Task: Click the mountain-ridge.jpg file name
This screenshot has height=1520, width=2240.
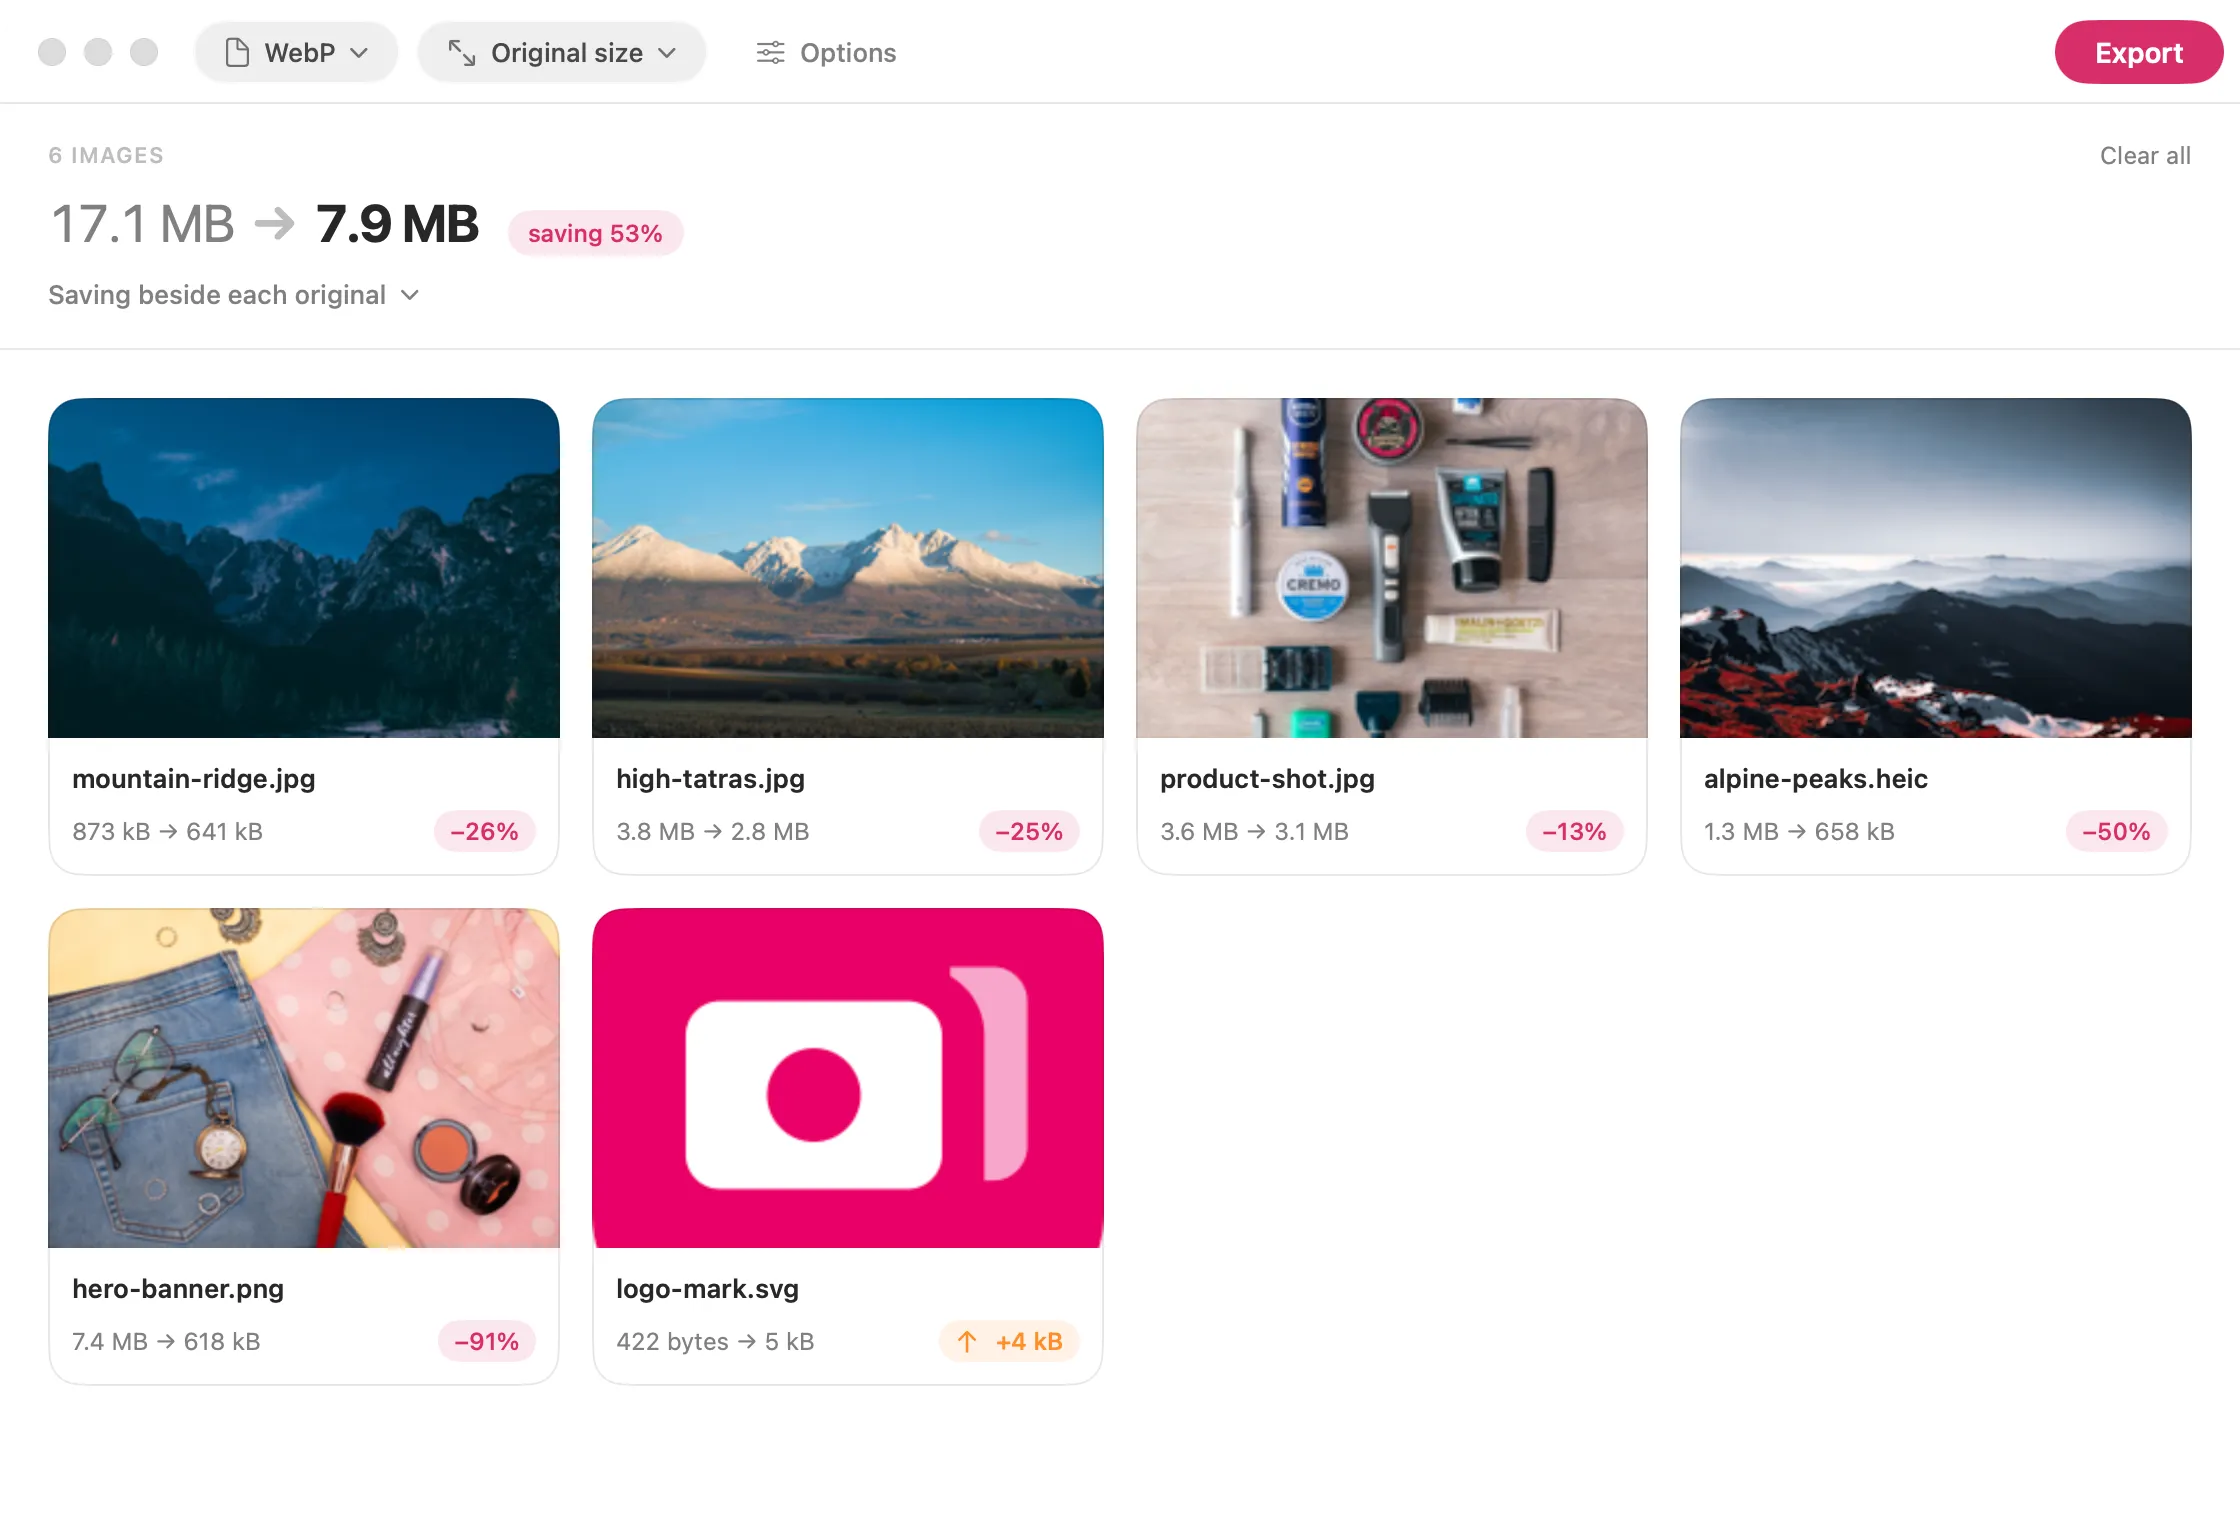Action: coord(194,778)
